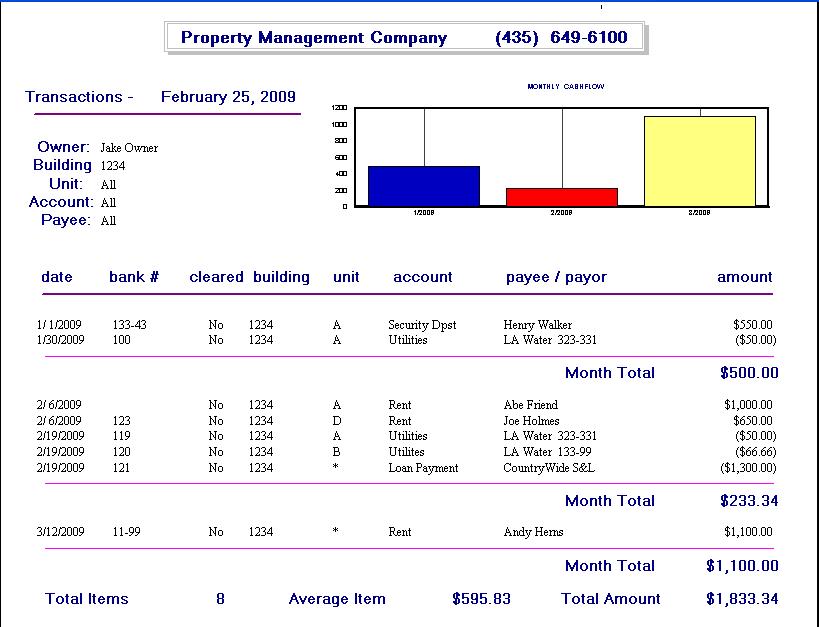Click the 'payee / payor' column header
The height and width of the screenshot is (627, 819).
click(x=556, y=277)
